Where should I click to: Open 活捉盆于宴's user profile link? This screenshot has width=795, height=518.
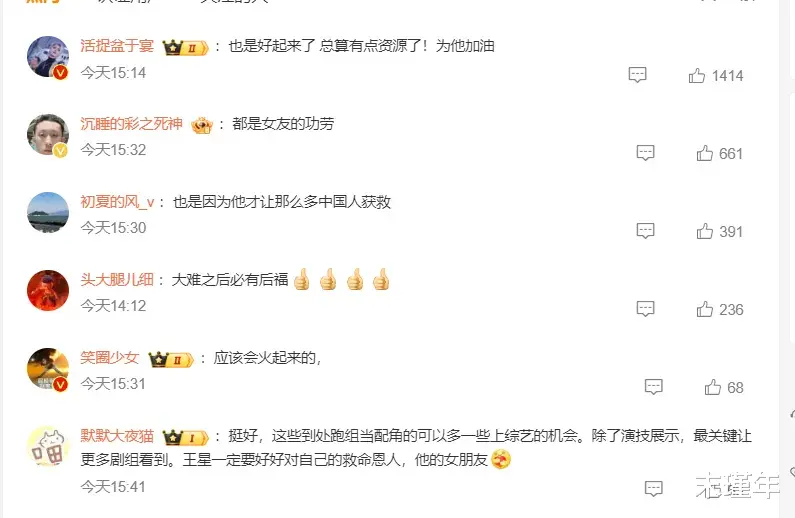[x=117, y=46]
